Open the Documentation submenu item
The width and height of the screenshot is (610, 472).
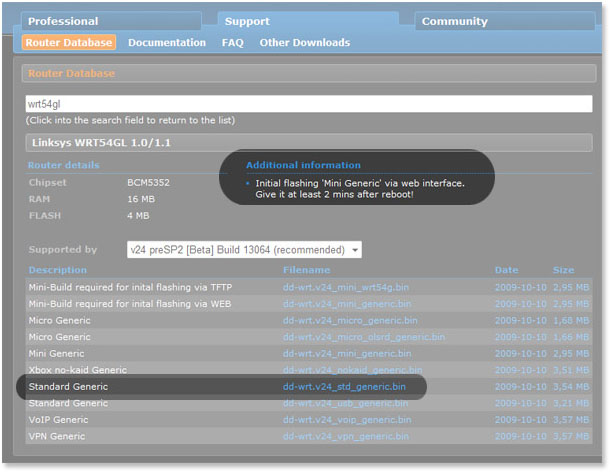[167, 42]
